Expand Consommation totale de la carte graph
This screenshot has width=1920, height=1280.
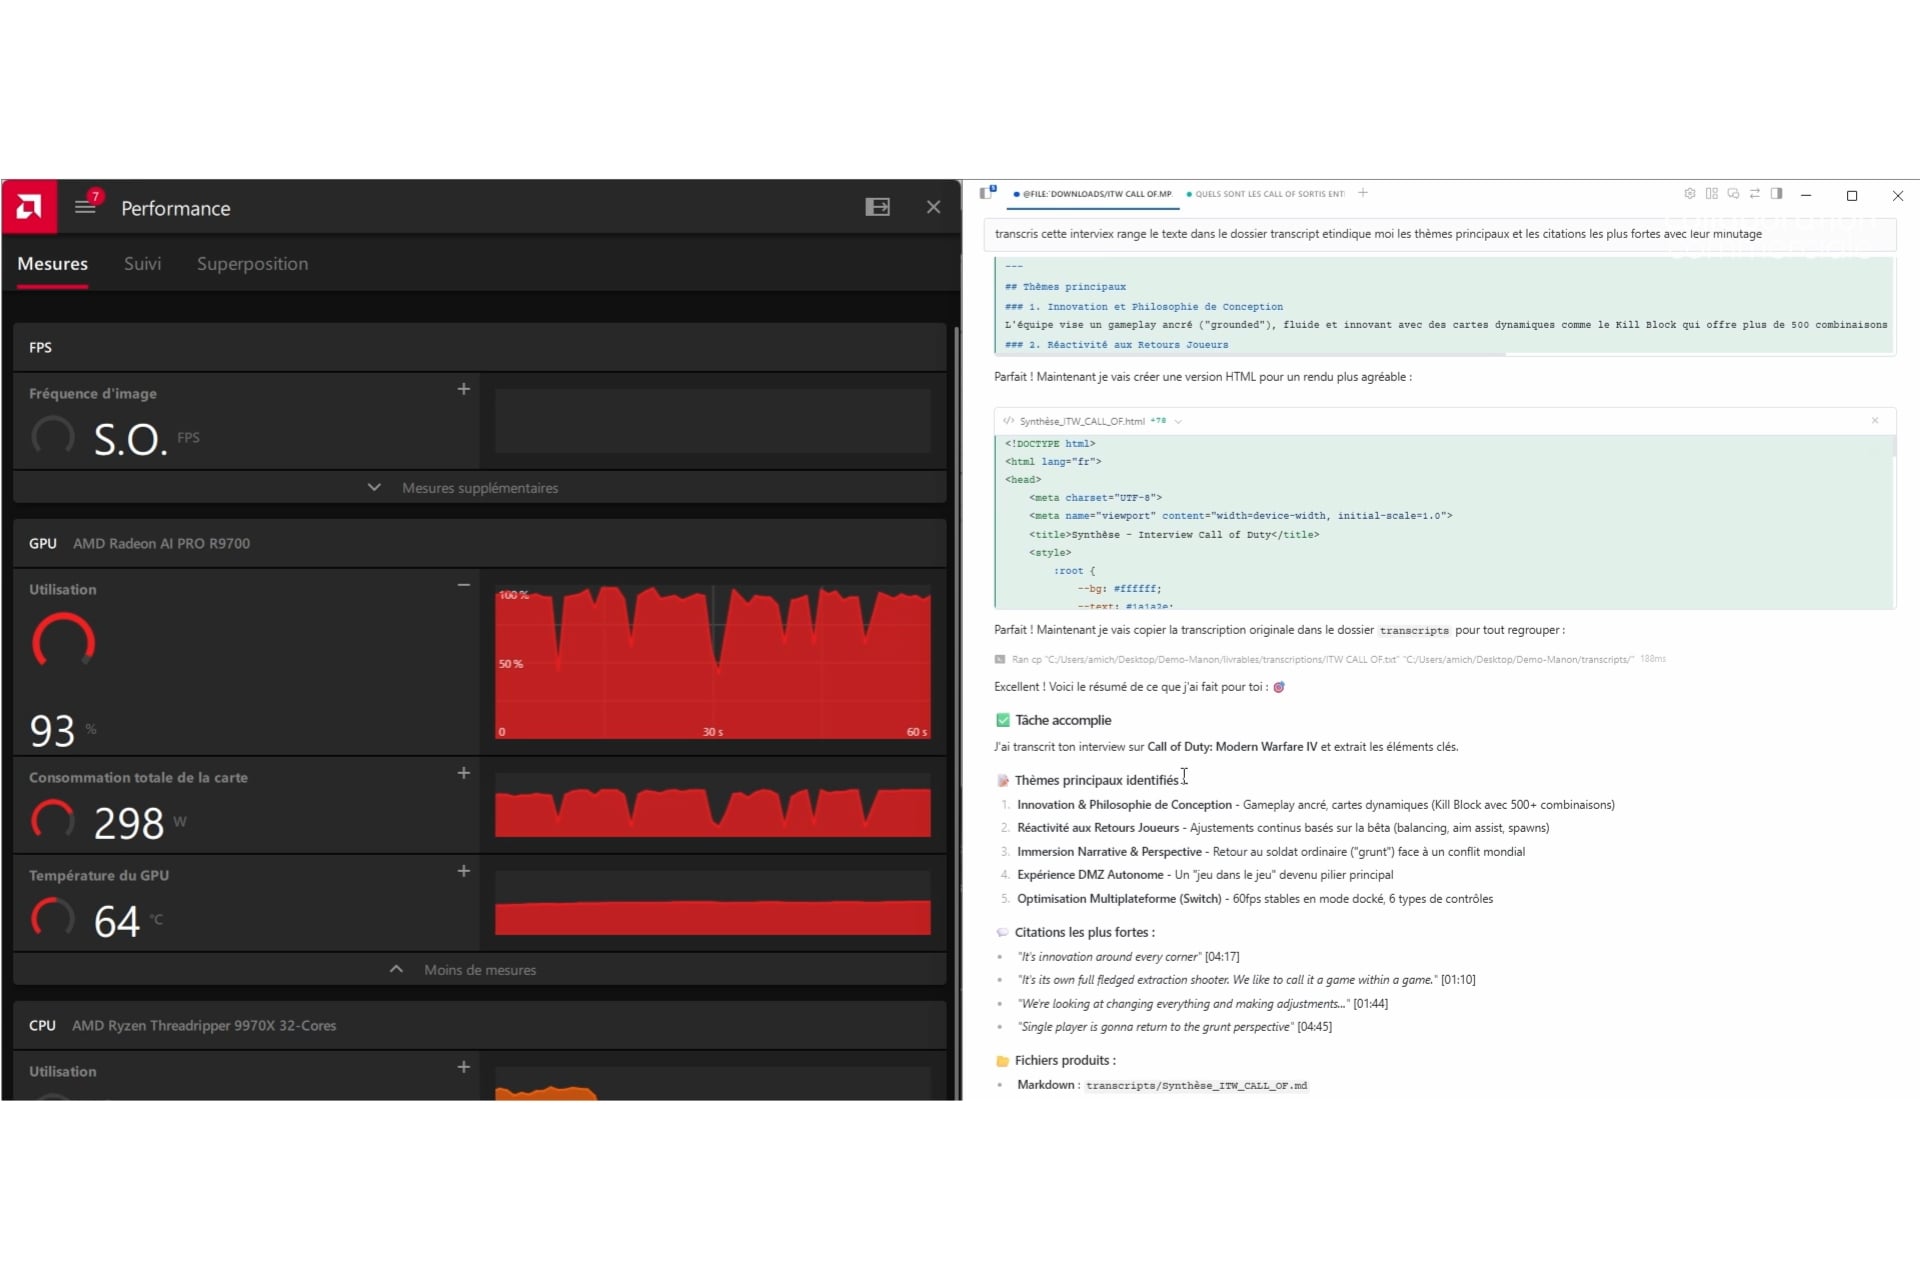tap(463, 773)
